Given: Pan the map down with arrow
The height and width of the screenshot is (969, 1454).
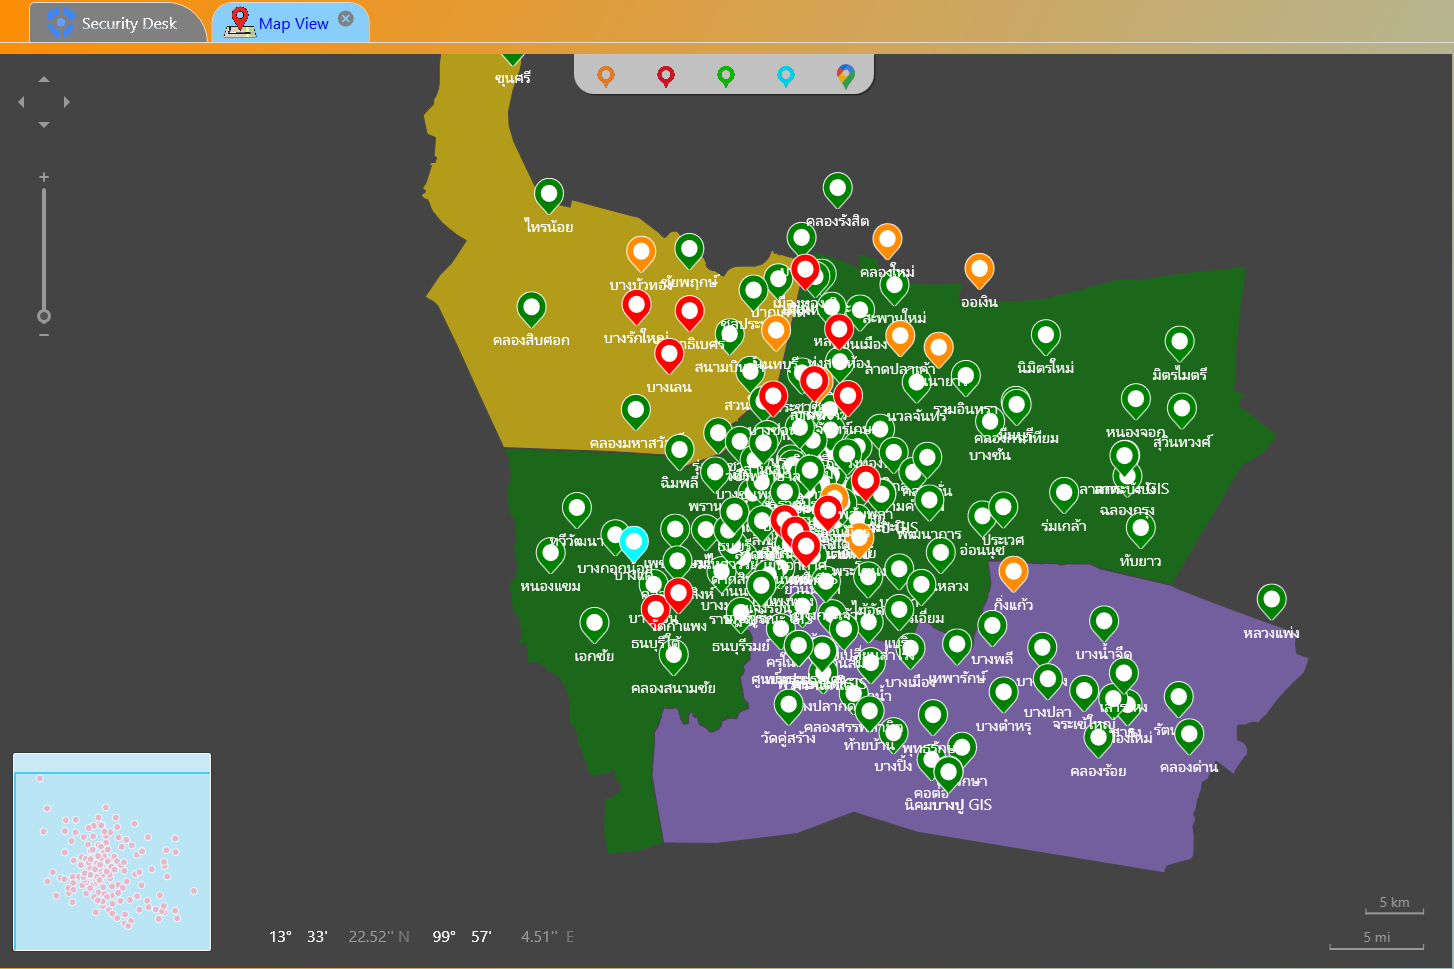Looking at the screenshot, I should [44, 125].
